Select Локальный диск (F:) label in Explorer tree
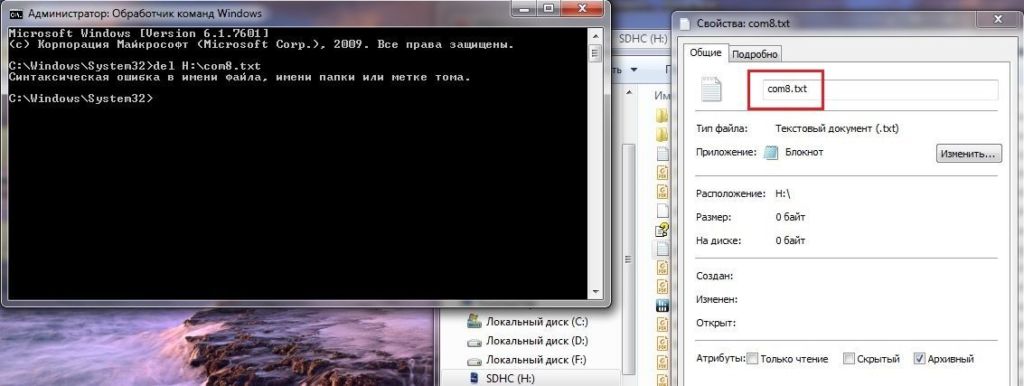Viewport: 1024px width, 386px height. click(x=536, y=360)
